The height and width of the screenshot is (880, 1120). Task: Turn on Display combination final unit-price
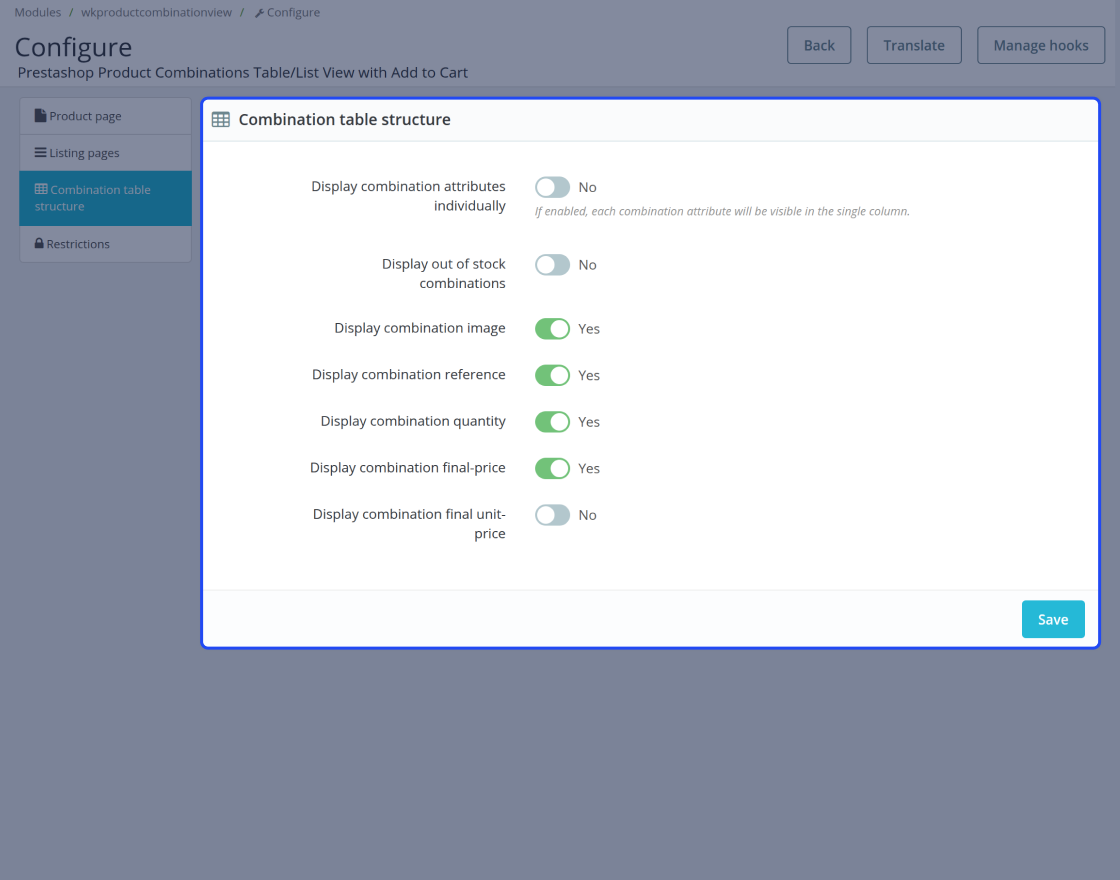tap(552, 515)
